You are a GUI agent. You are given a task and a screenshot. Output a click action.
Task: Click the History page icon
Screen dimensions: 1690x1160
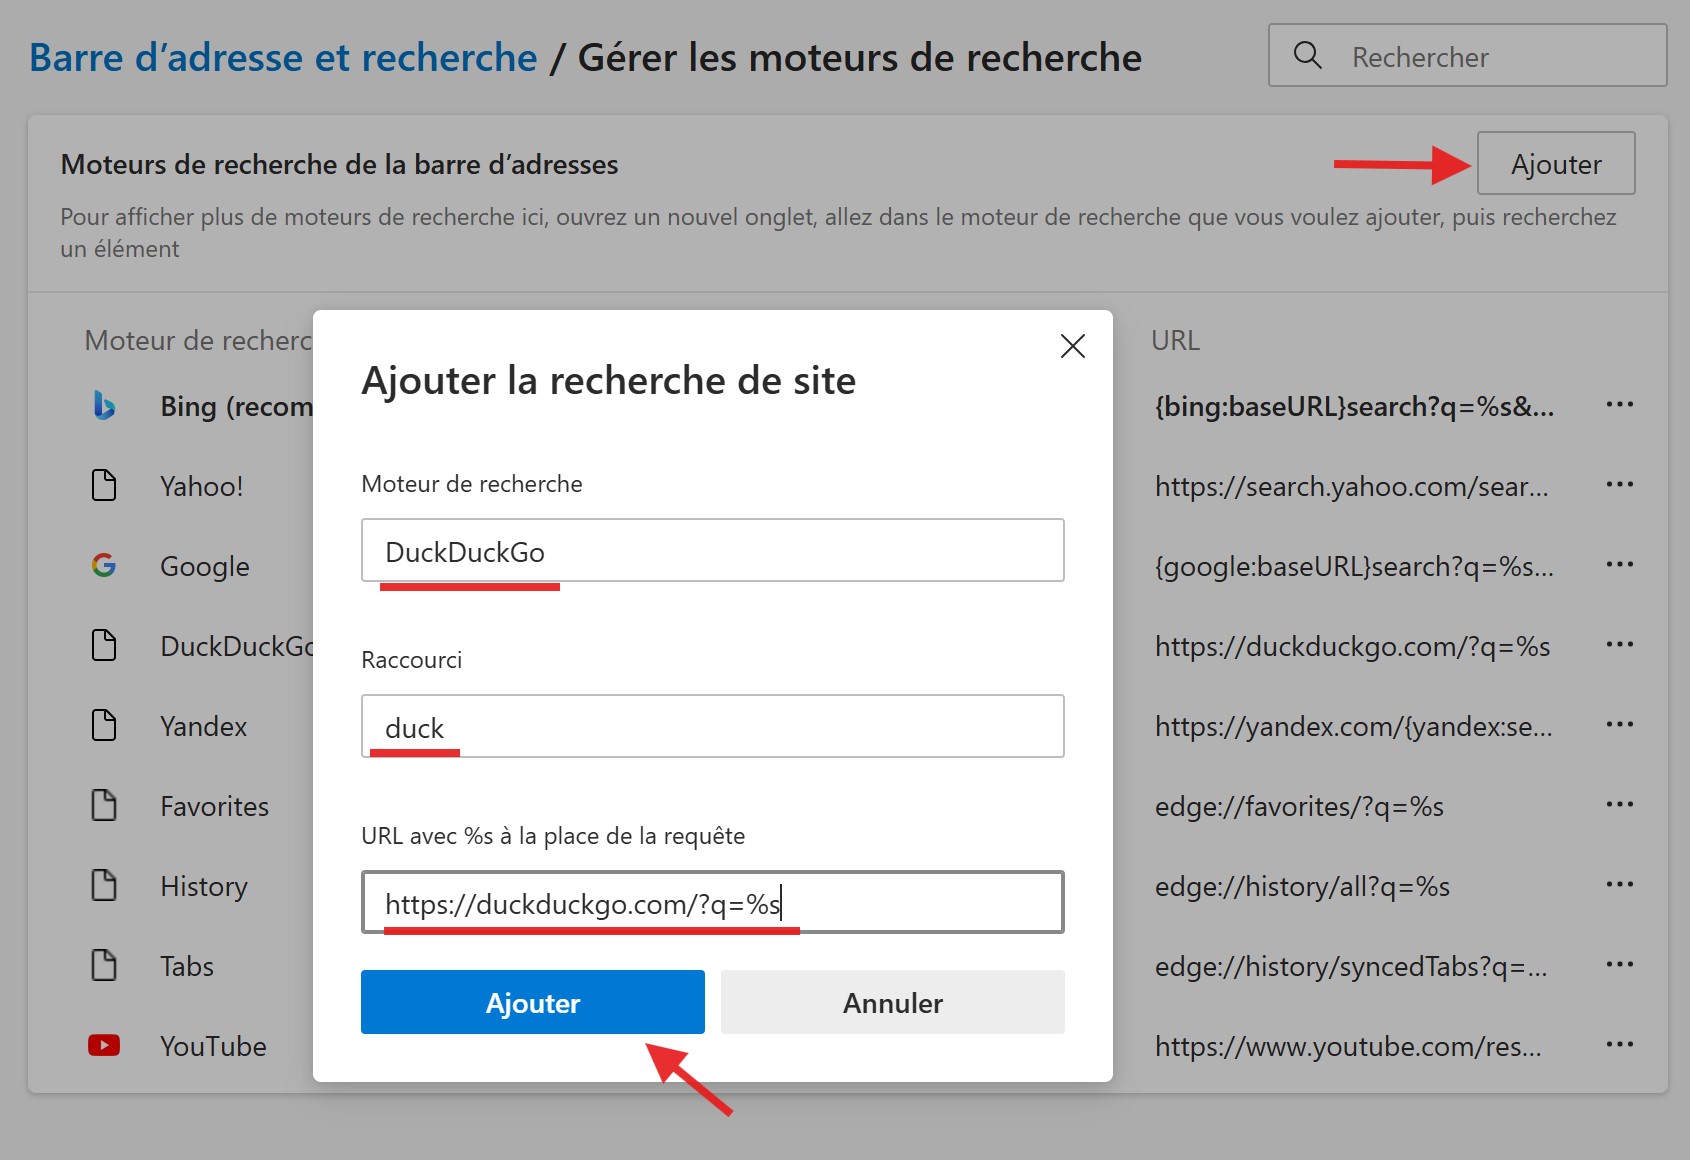pyautogui.click(x=104, y=885)
